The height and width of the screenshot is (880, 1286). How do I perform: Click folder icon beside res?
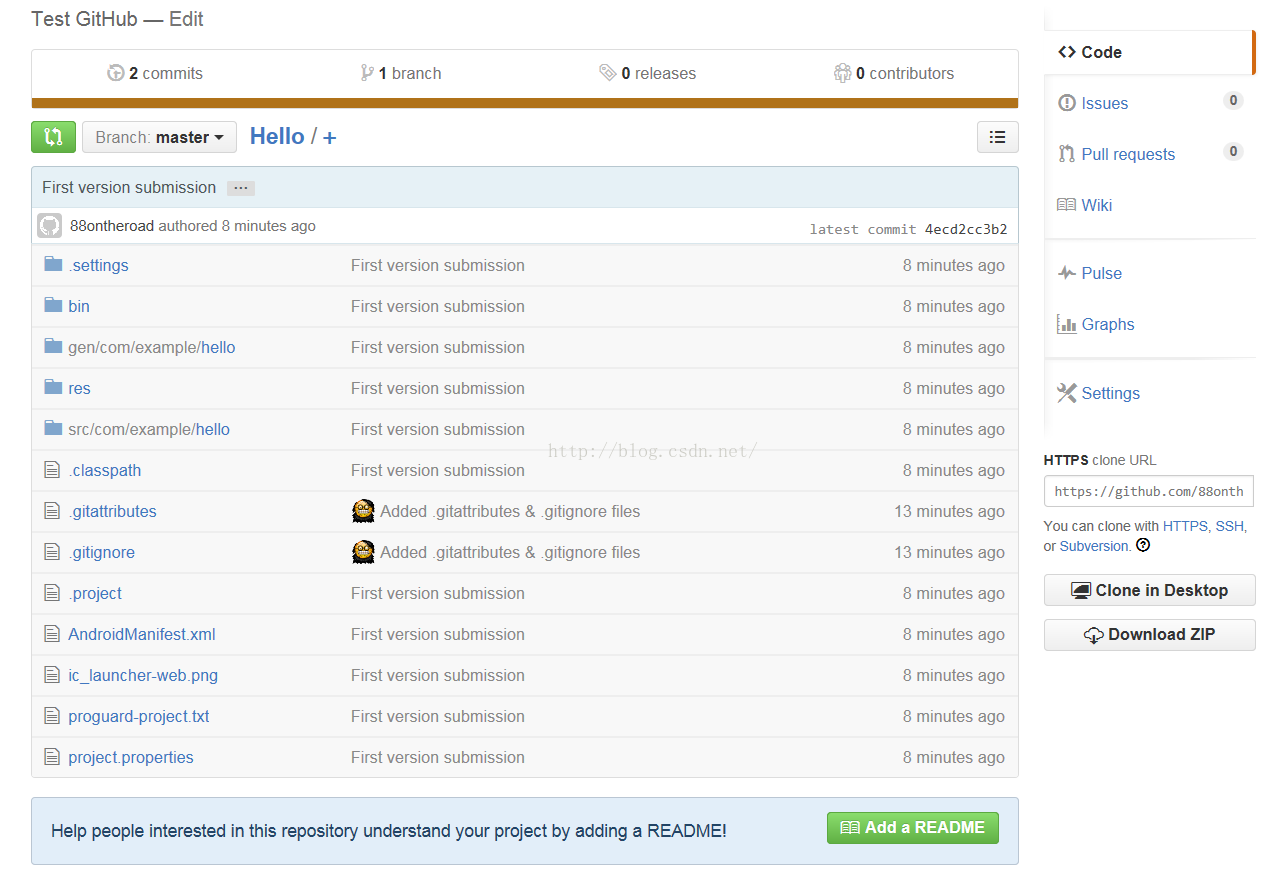tap(53, 387)
